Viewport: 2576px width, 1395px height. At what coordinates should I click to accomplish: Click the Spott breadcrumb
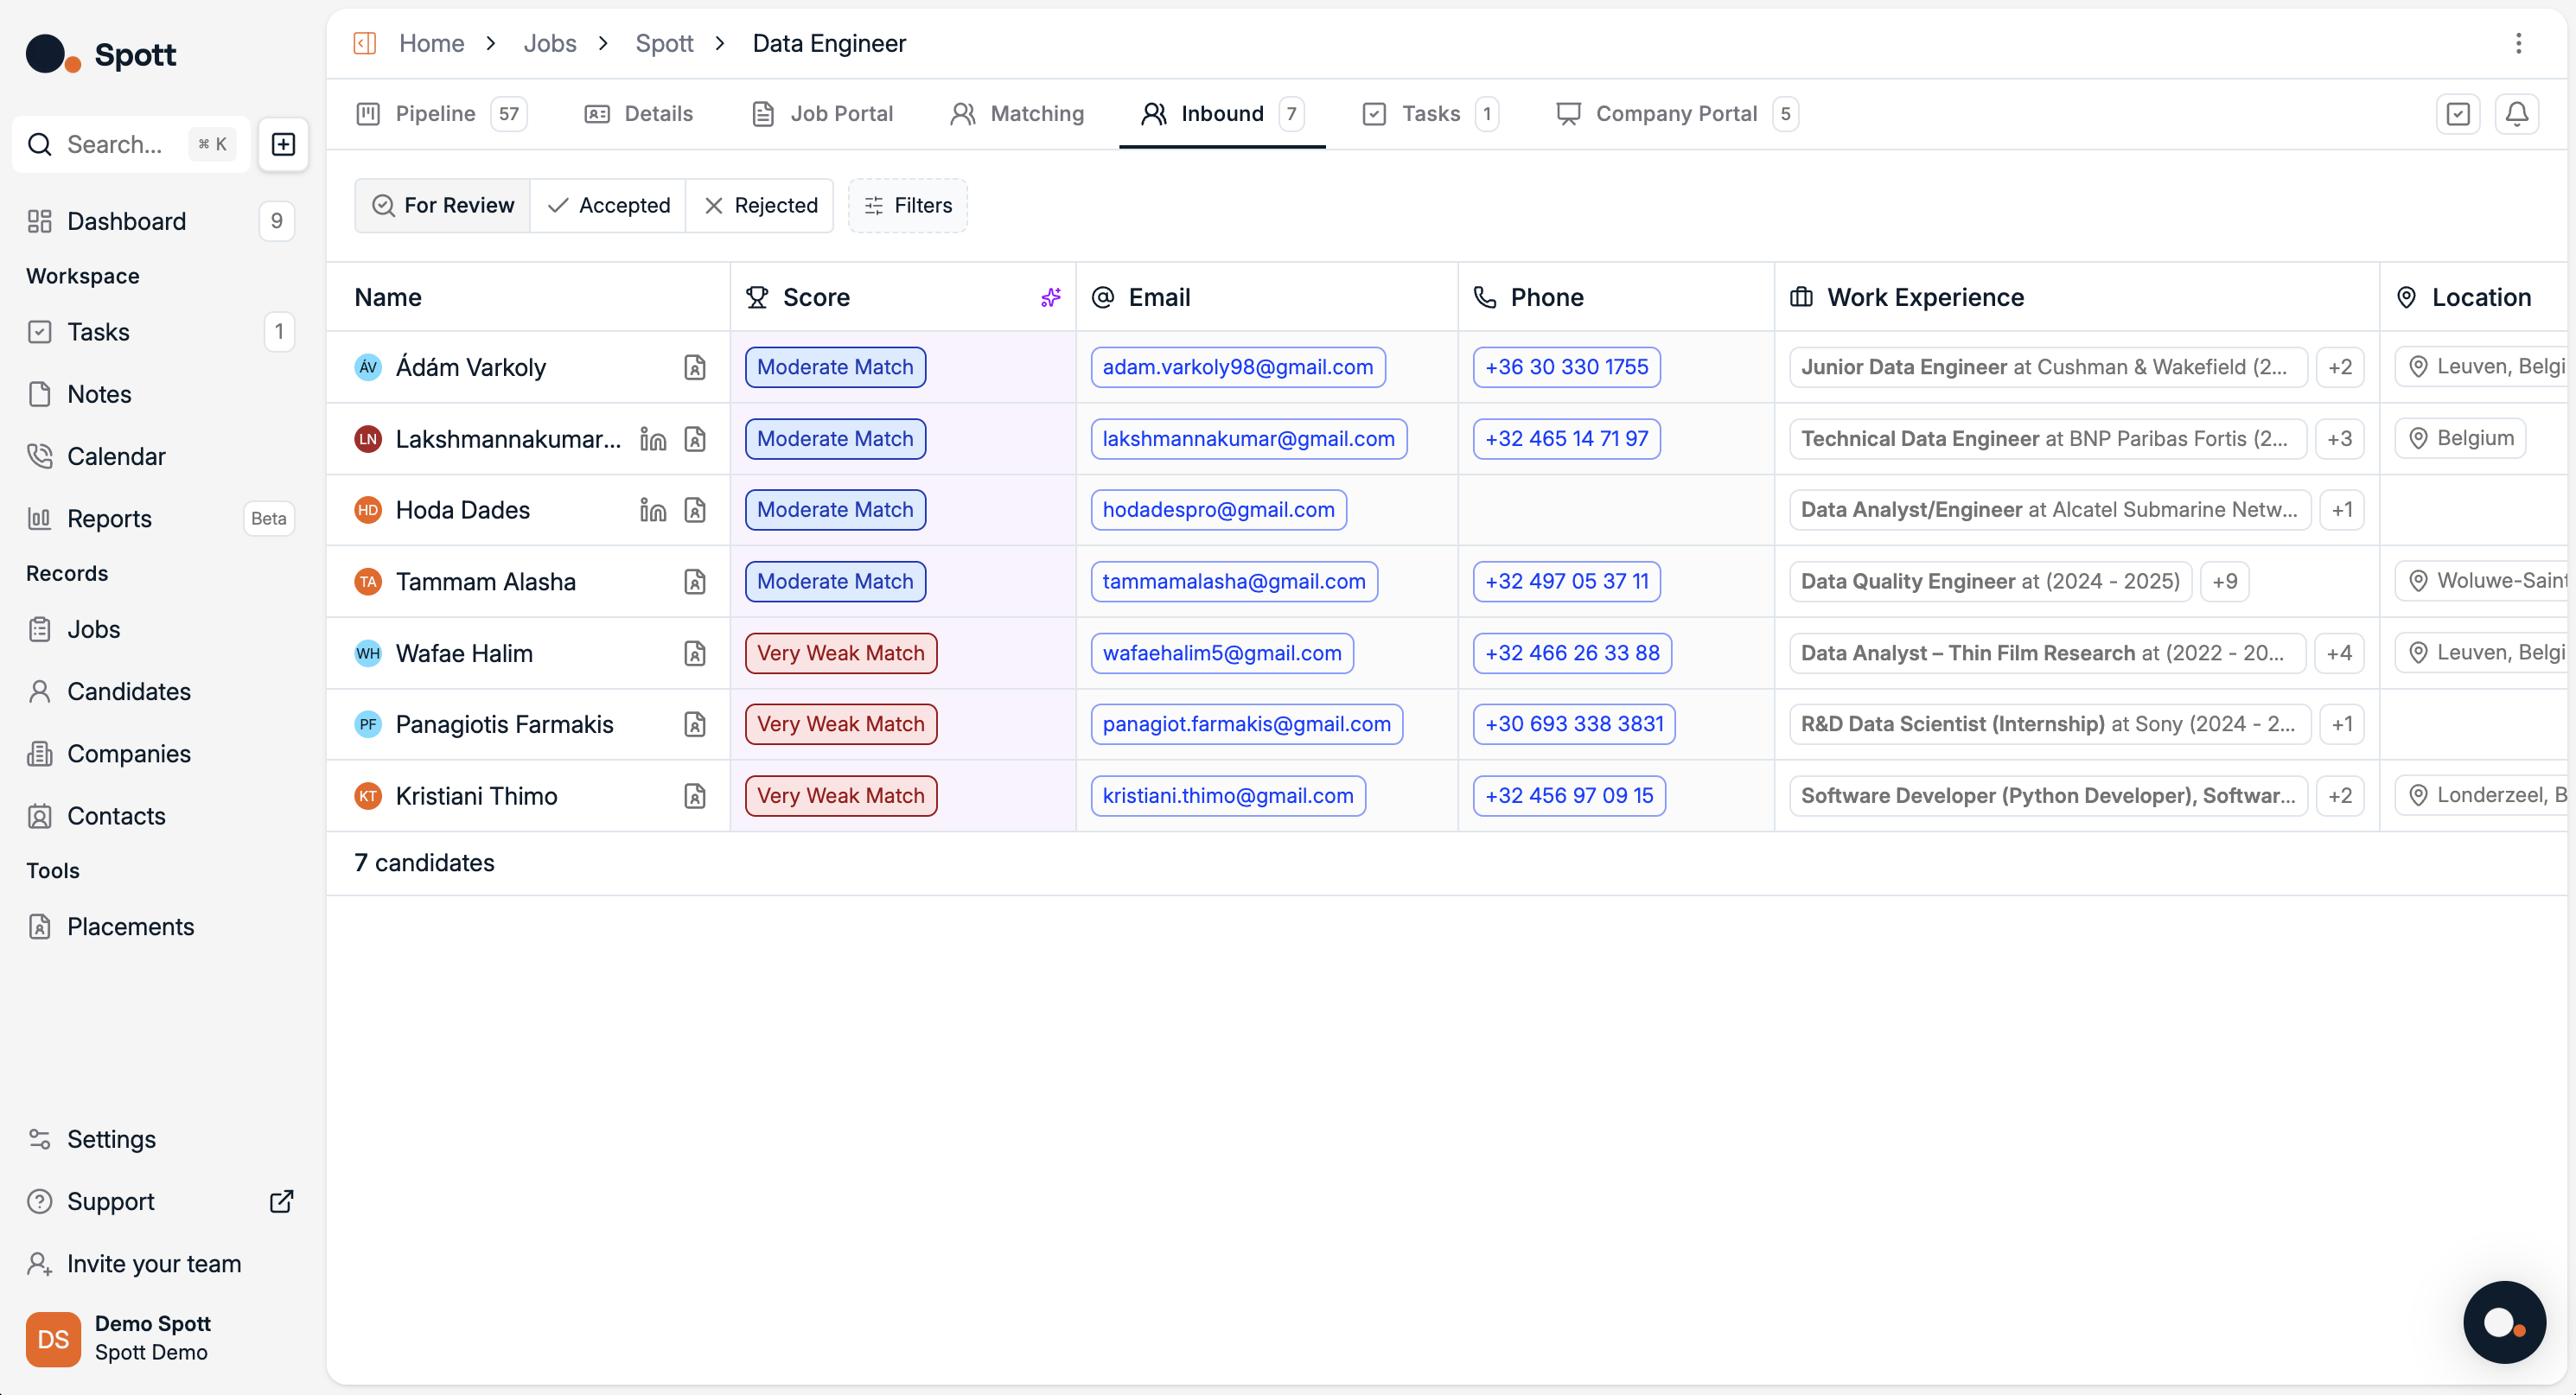tap(664, 43)
